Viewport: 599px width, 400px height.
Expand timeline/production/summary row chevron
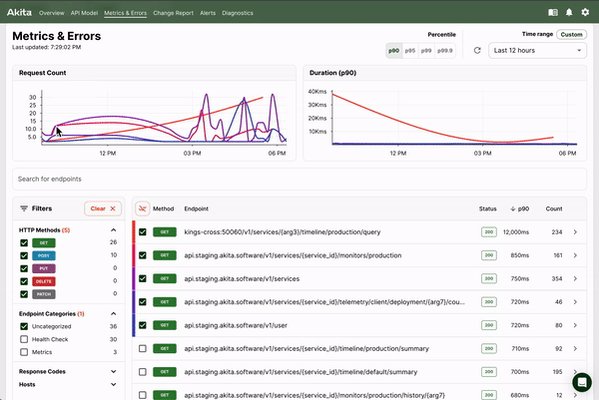(x=575, y=348)
